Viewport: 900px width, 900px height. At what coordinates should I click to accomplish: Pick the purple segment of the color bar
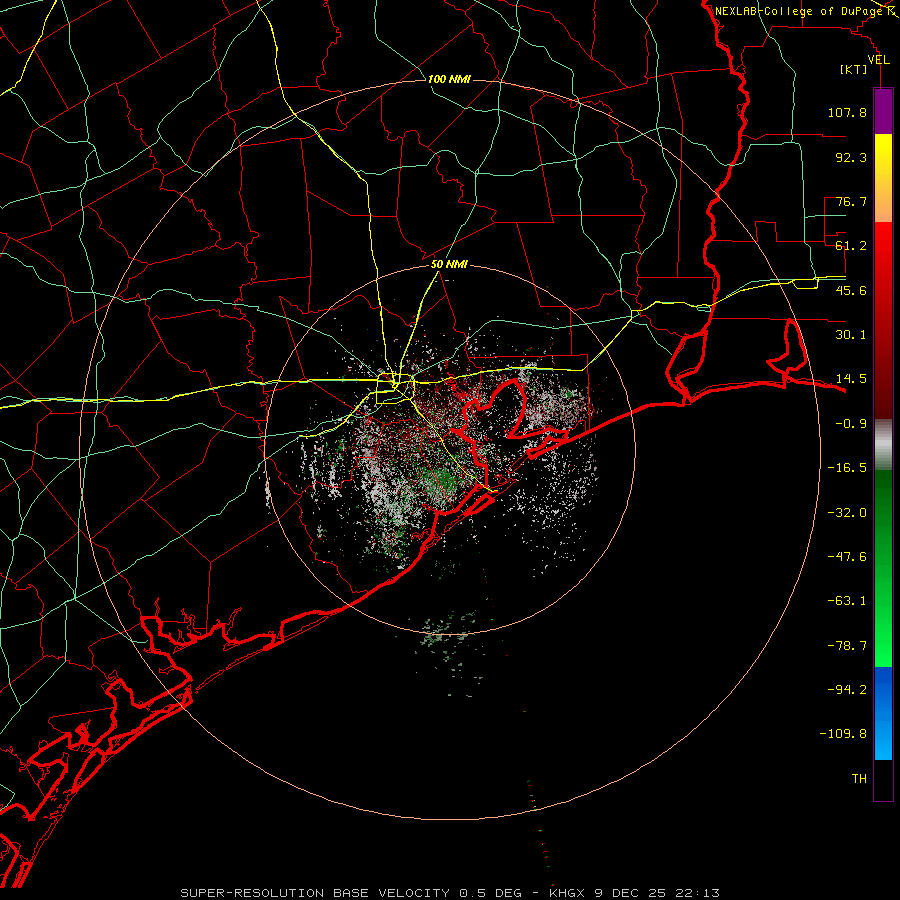883,111
